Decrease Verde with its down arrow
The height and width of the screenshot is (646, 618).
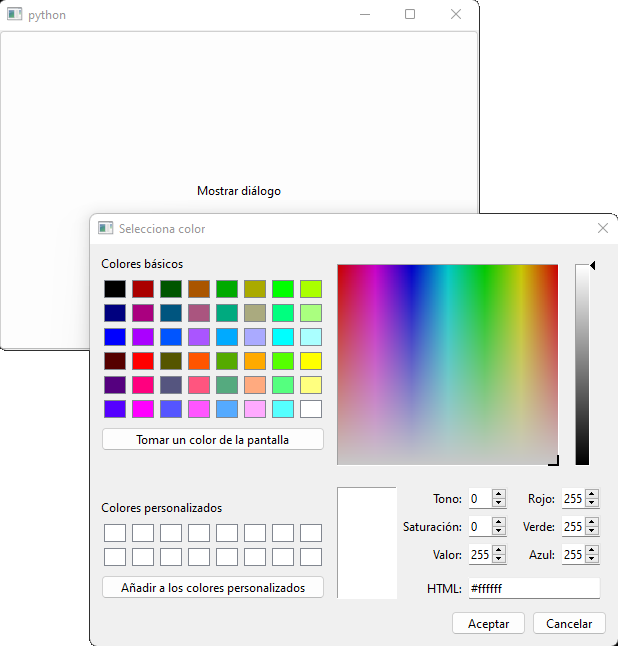[x=592, y=531]
